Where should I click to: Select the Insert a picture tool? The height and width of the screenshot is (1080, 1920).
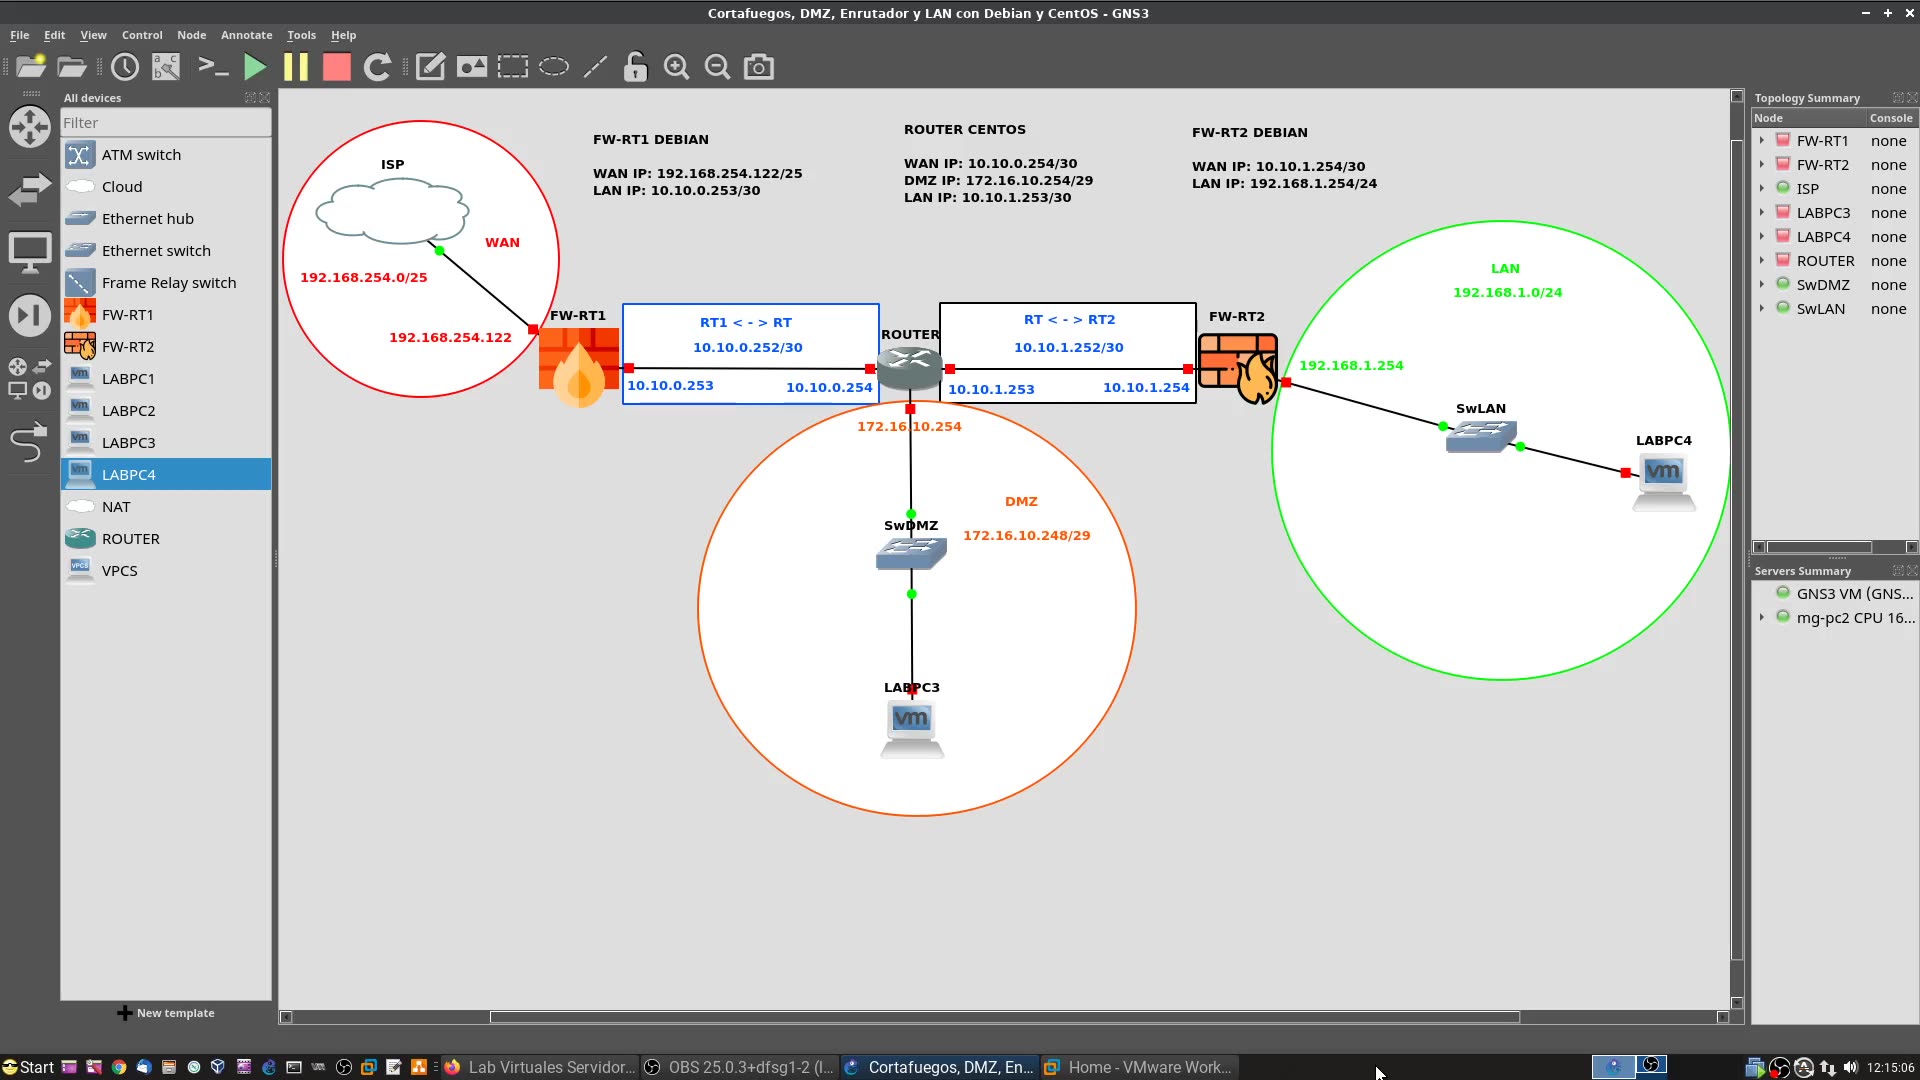(x=472, y=67)
